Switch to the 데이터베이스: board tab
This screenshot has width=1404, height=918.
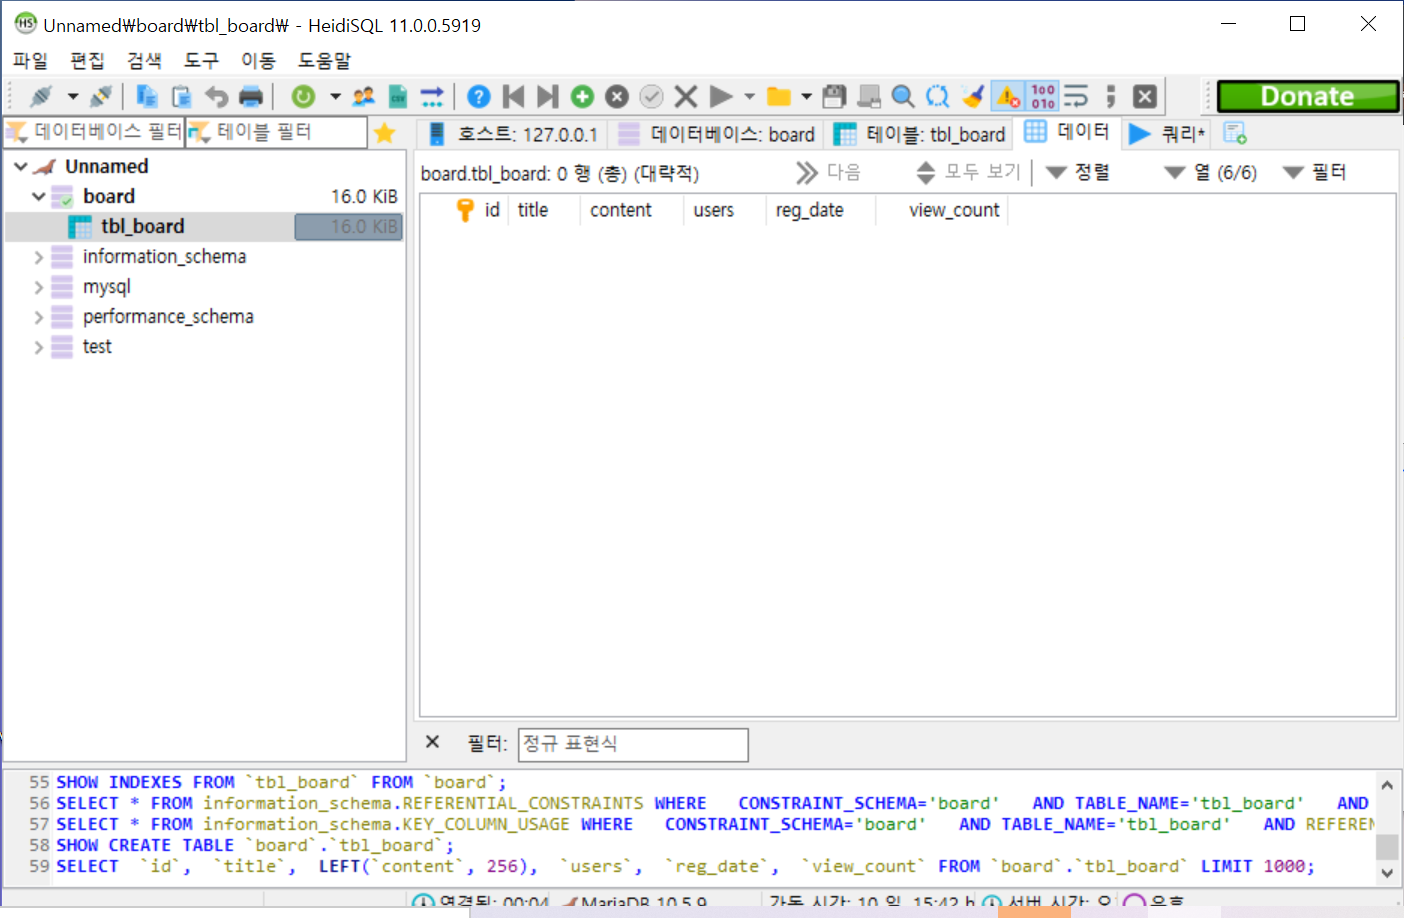717,134
